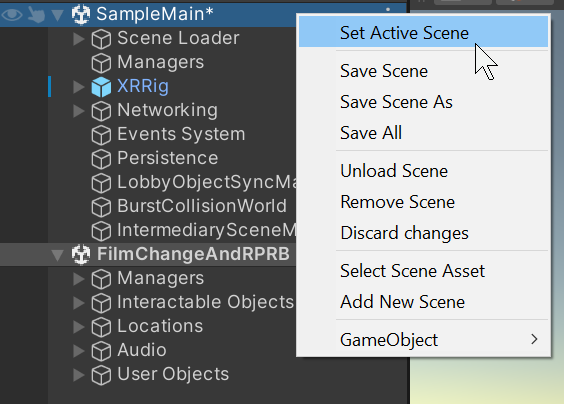Select the blue XRRig prefab cube icon
This screenshot has height=404, width=564.
(101, 87)
